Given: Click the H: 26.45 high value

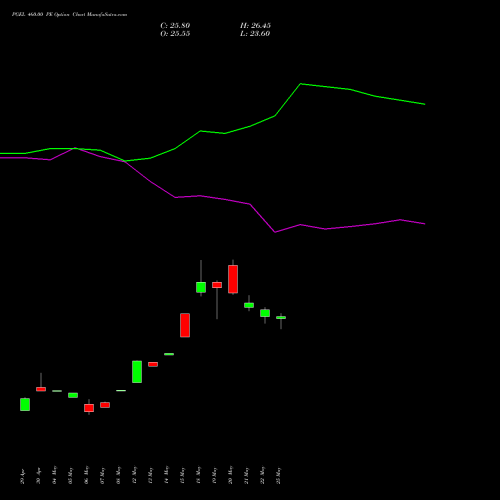Looking at the screenshot, I should click(x=255, y=26).
